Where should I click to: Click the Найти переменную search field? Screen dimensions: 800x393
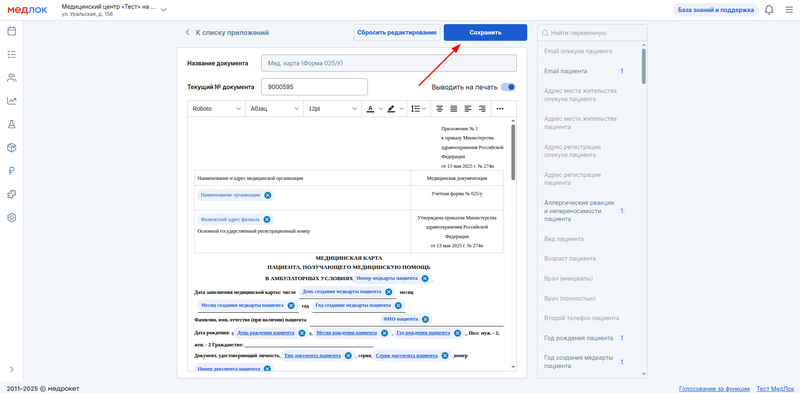click(592, 33)
